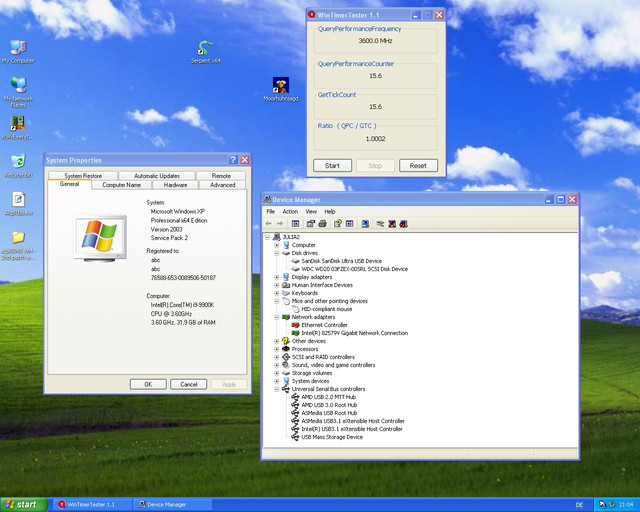Open the View menu in Device Manager
The image size is (640, 512).
pos(311,211)
